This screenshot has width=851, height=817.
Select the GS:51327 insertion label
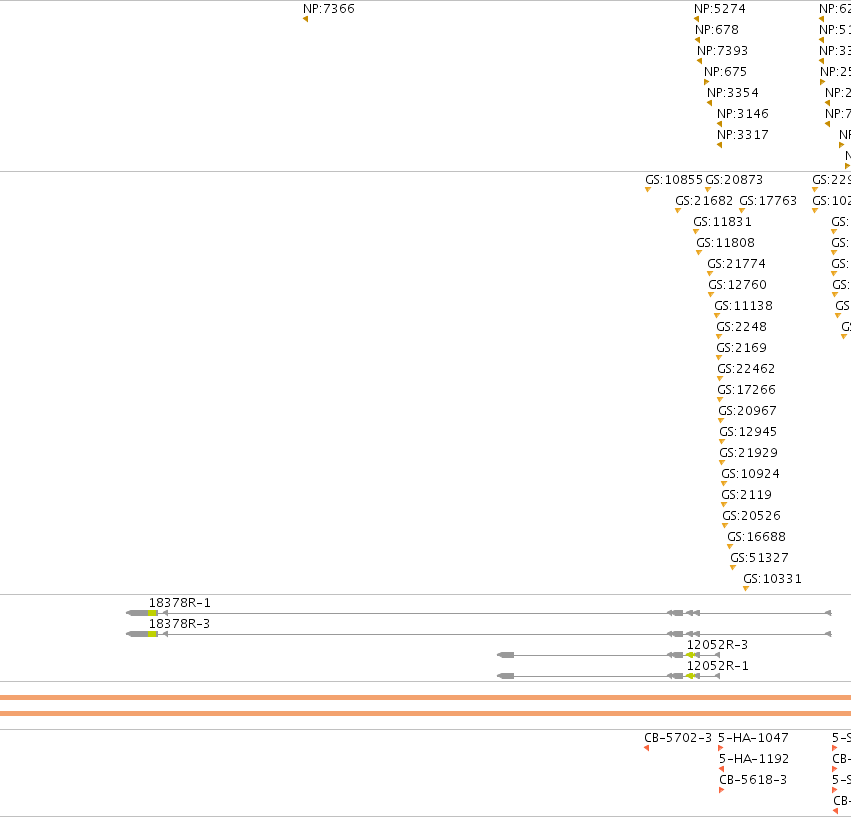click(759, 558)
